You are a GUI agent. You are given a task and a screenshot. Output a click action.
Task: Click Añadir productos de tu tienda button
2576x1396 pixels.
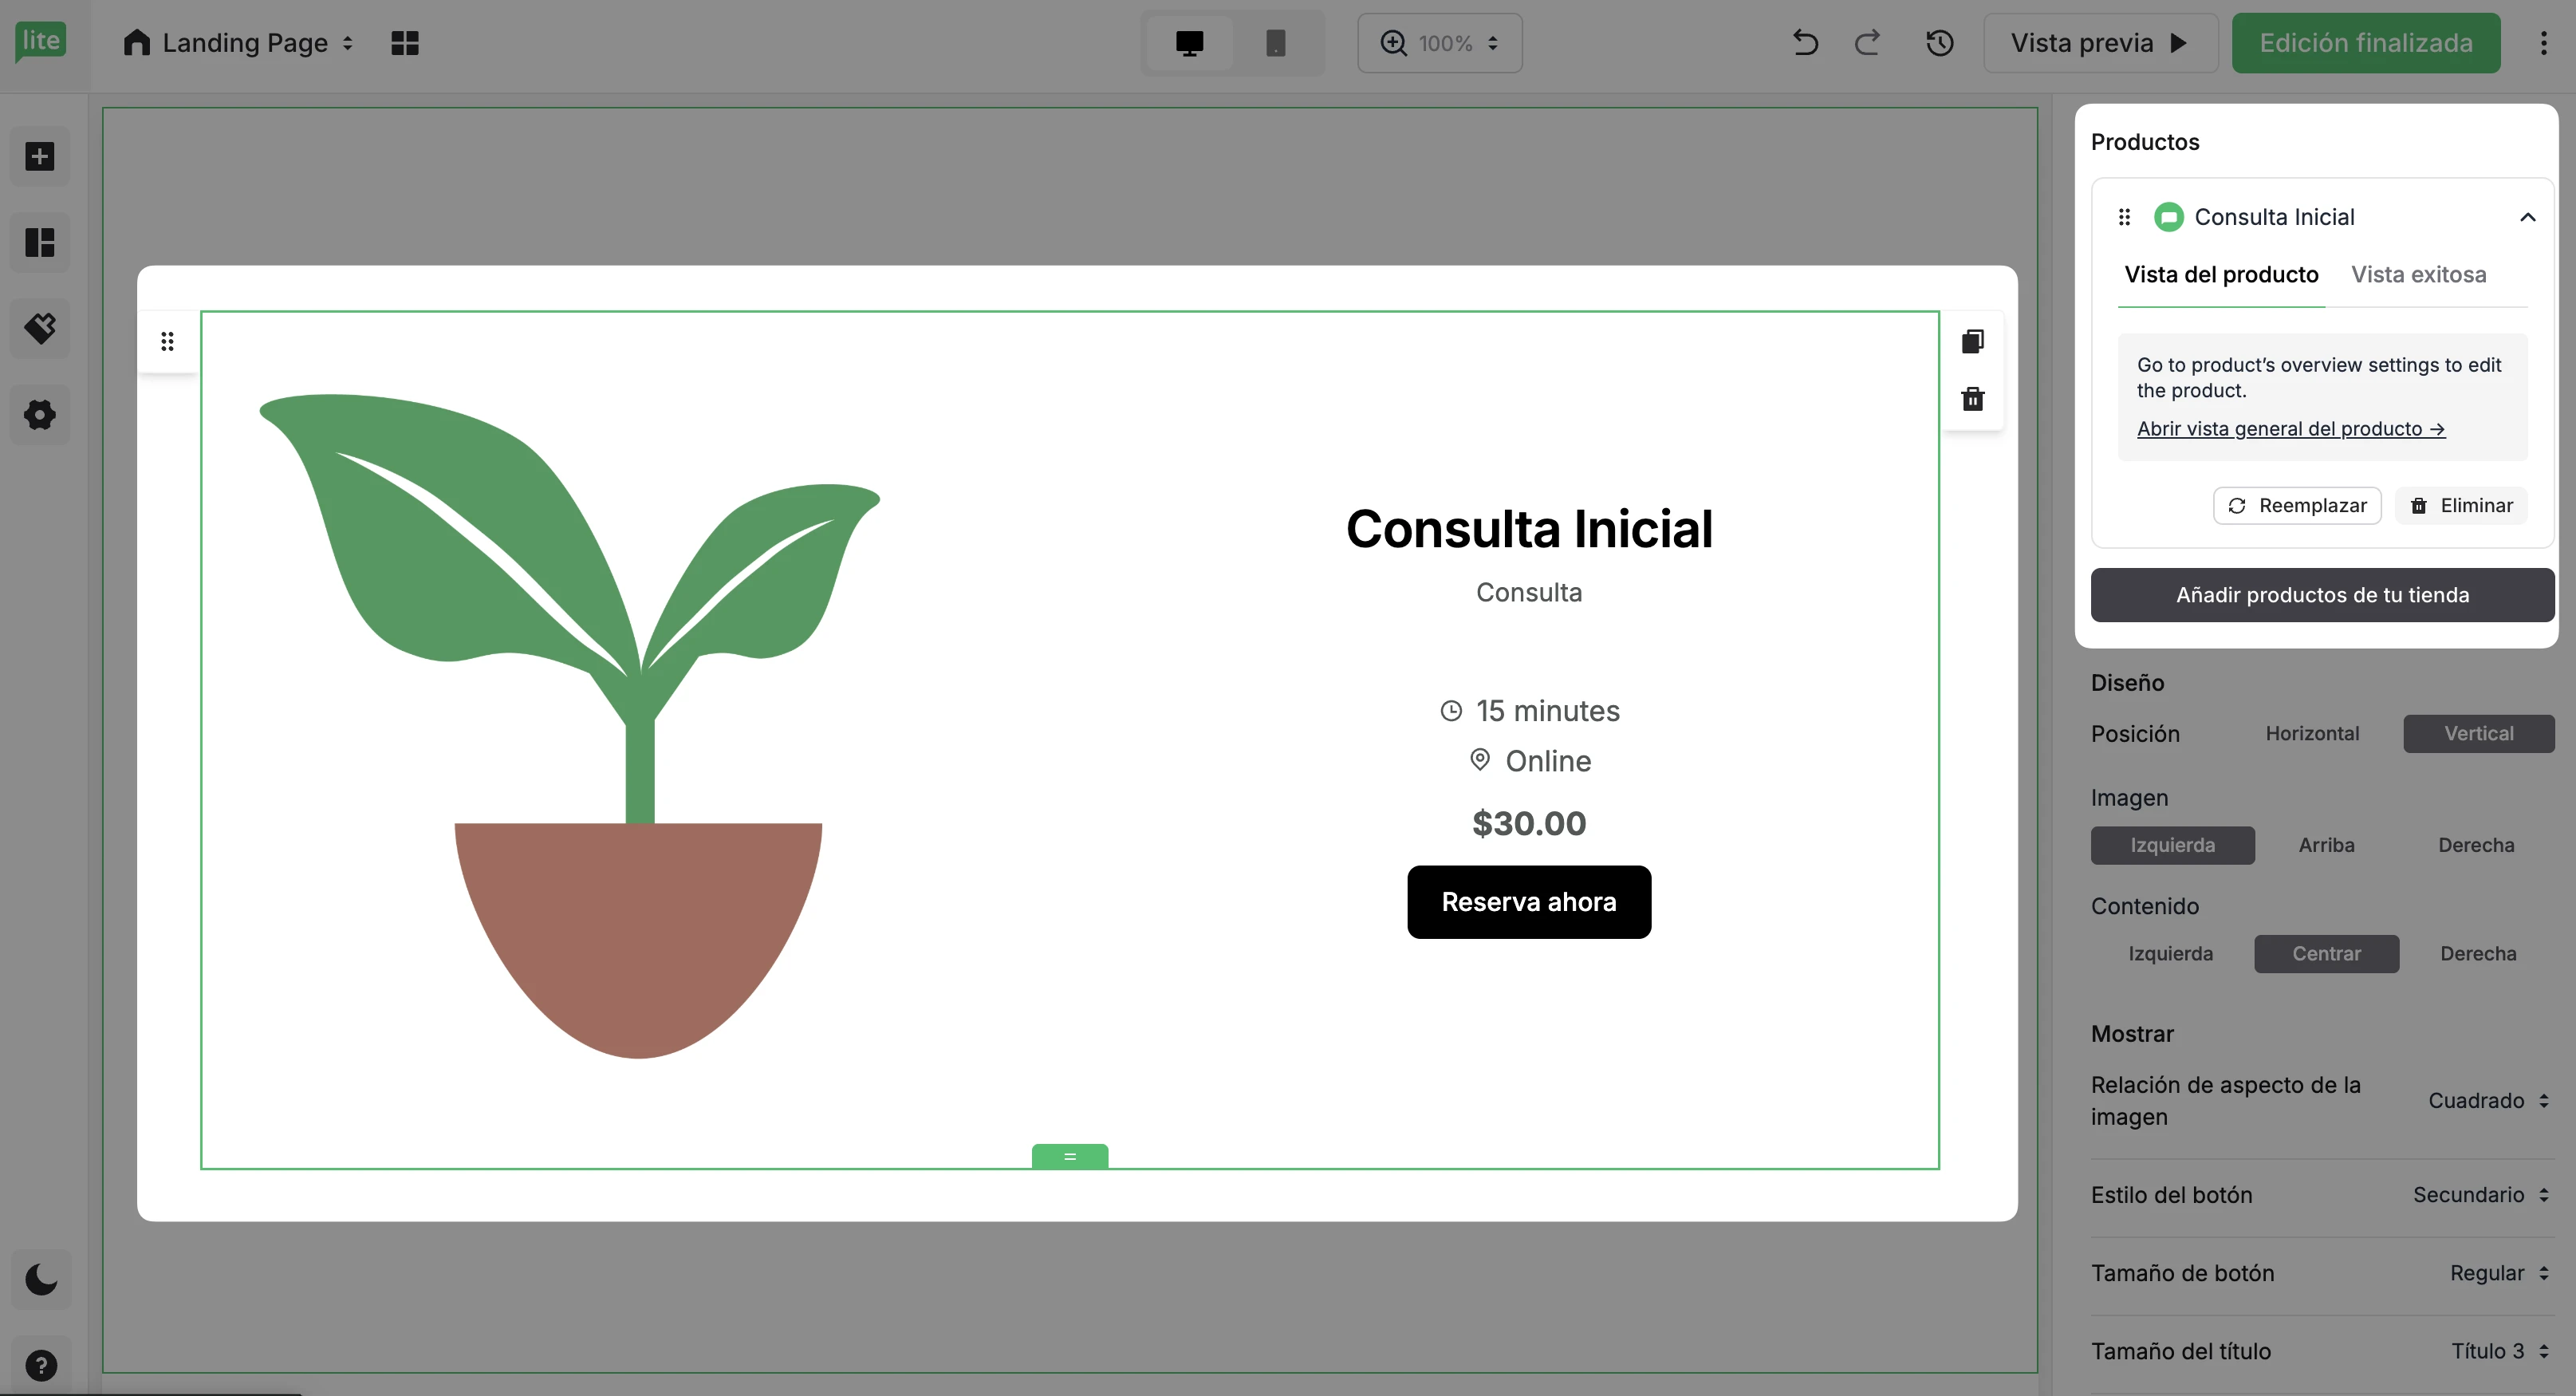(2322, 595)
